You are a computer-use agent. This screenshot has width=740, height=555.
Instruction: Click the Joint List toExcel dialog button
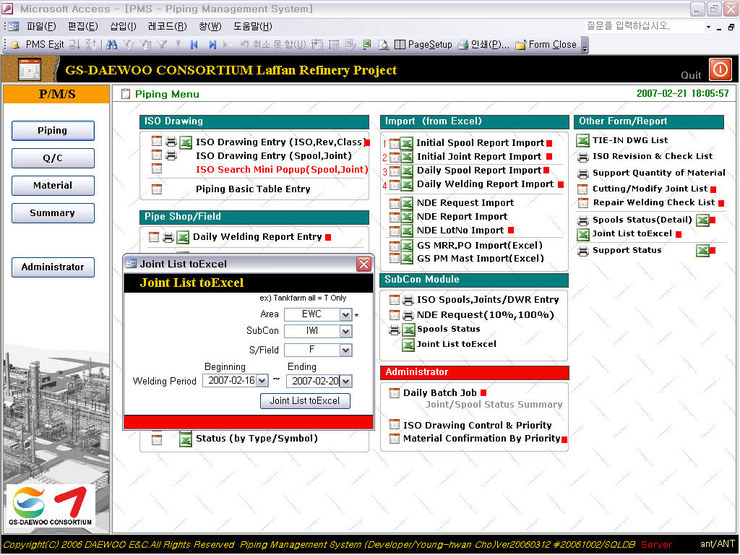pos(305,401)
